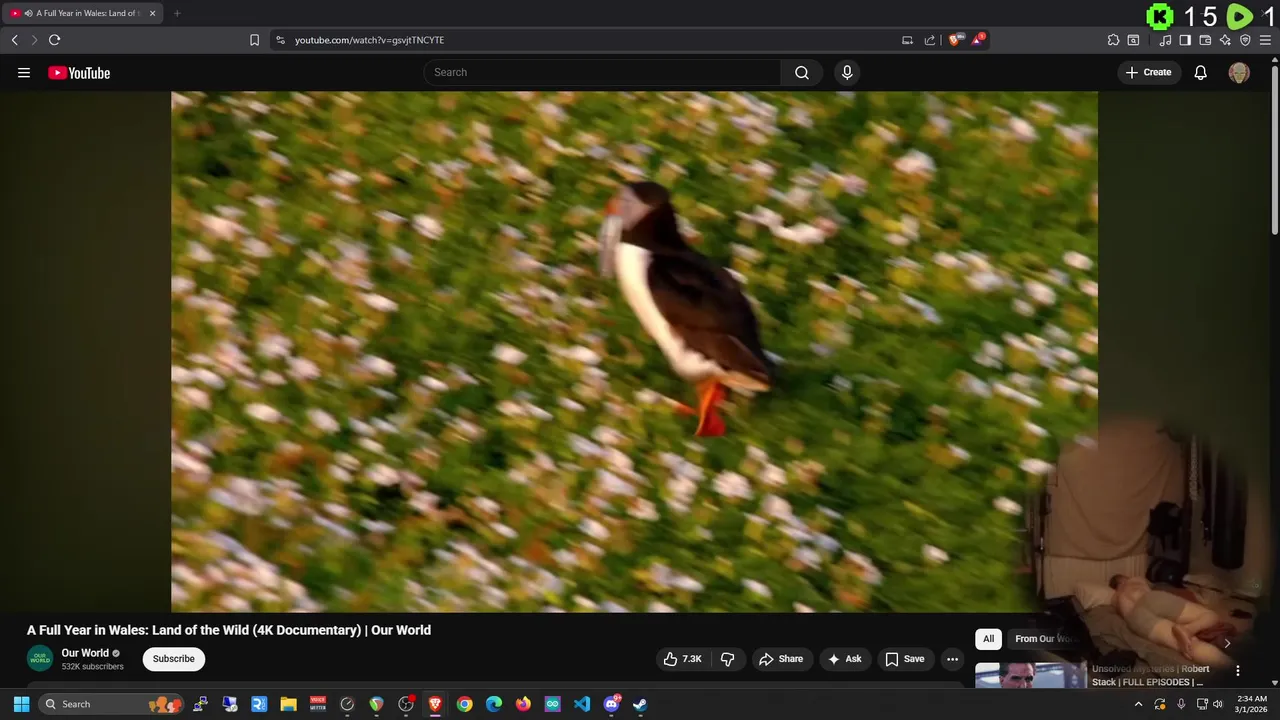Open the Windows Start menu
Image resolution: width=1280 pixels, height=720 pixels.
point(21,704)
